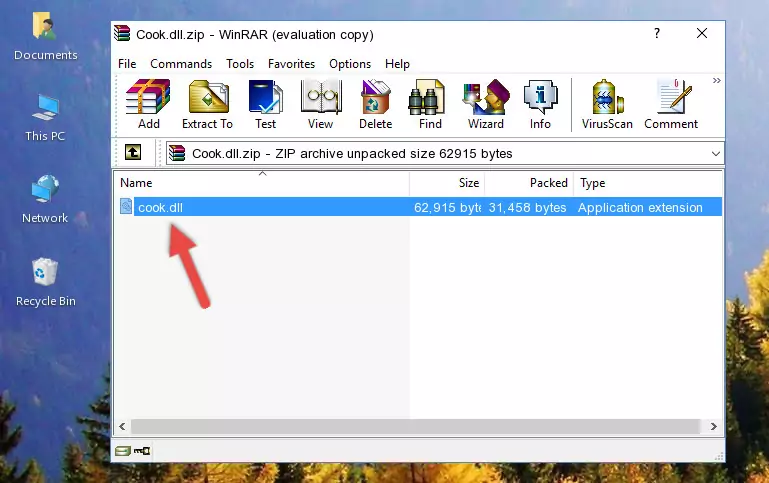Click the horizontal scrollbar left arrow

click(122, 427)
